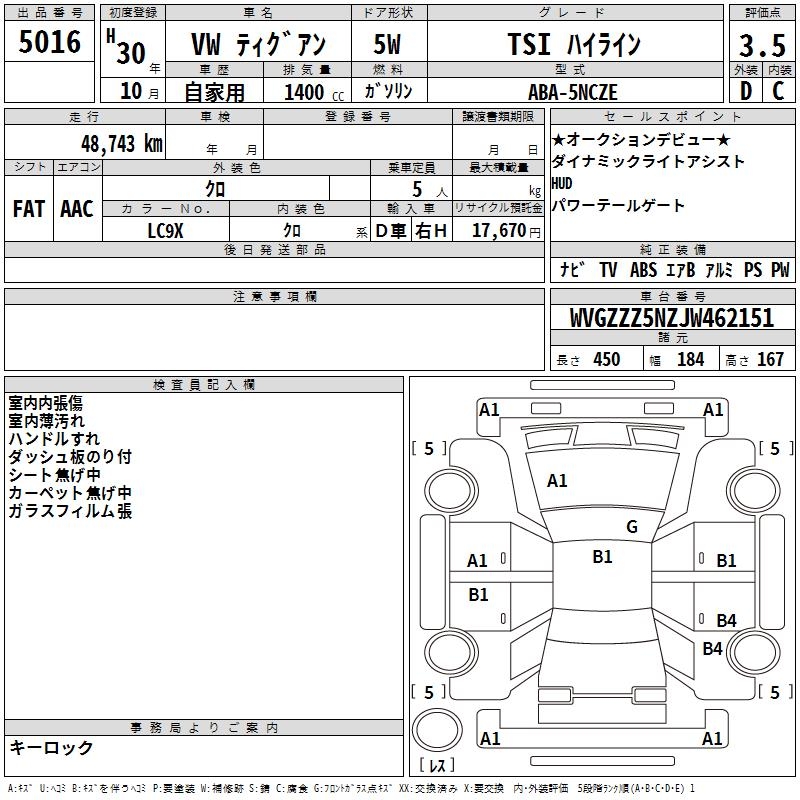Select width value 184
800x800 pixels.
coord(690,360)
